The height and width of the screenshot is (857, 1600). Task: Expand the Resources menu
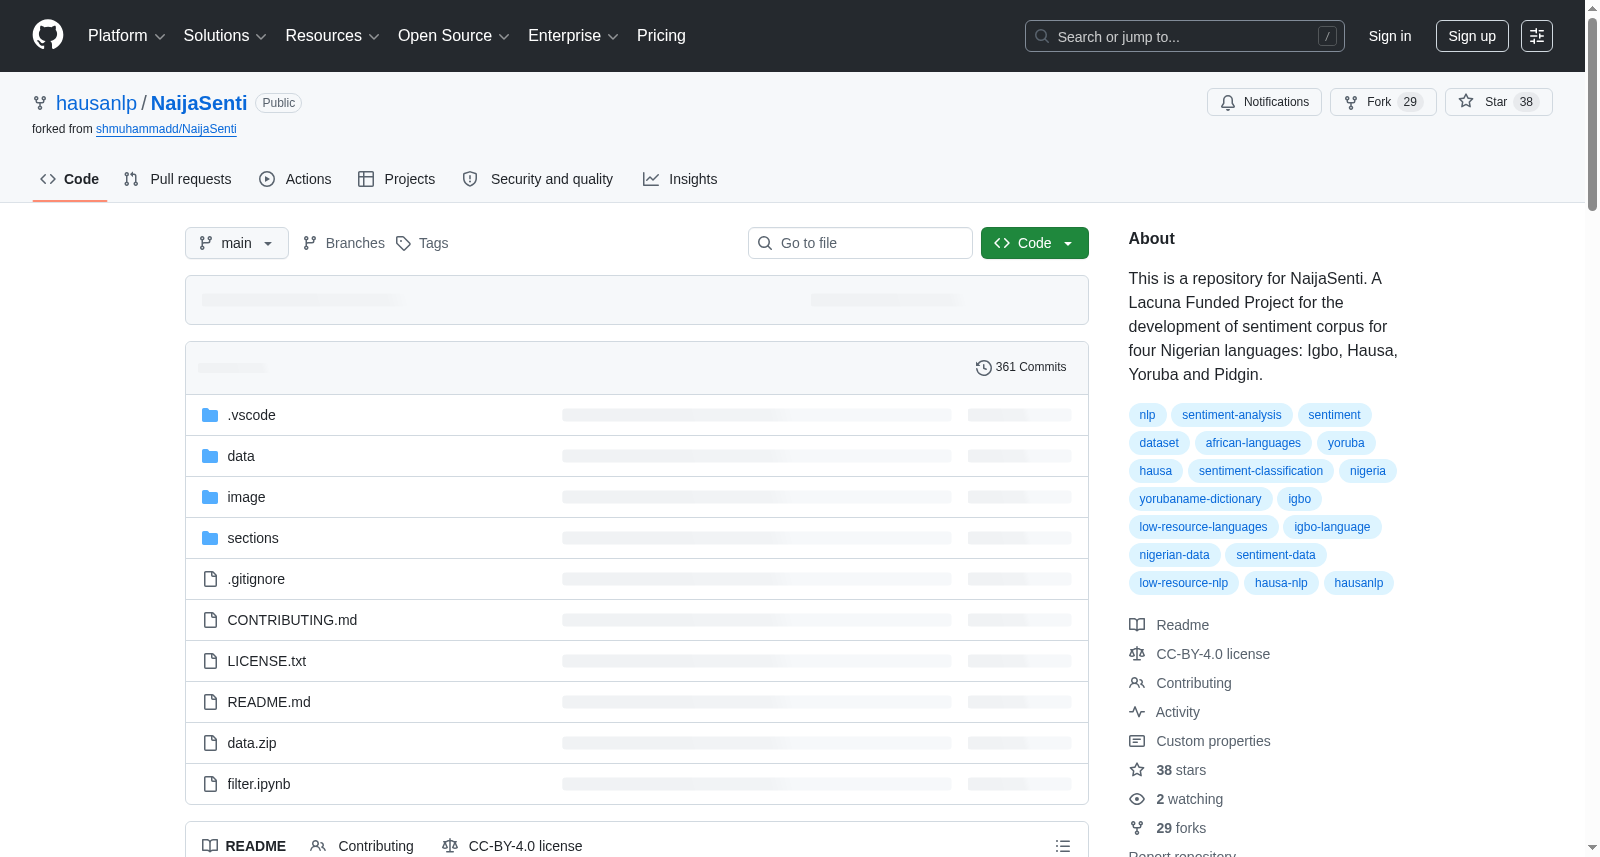(332, 36)
